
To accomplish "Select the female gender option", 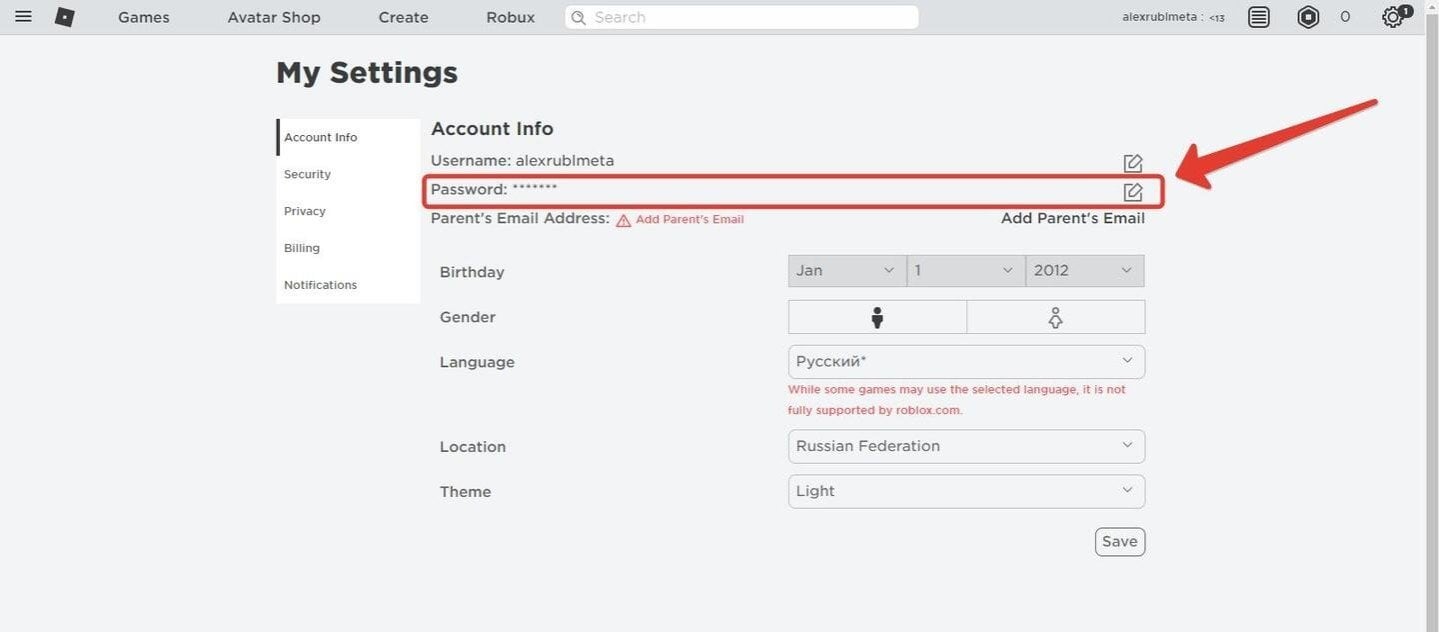I will (x=1056, y=317).
